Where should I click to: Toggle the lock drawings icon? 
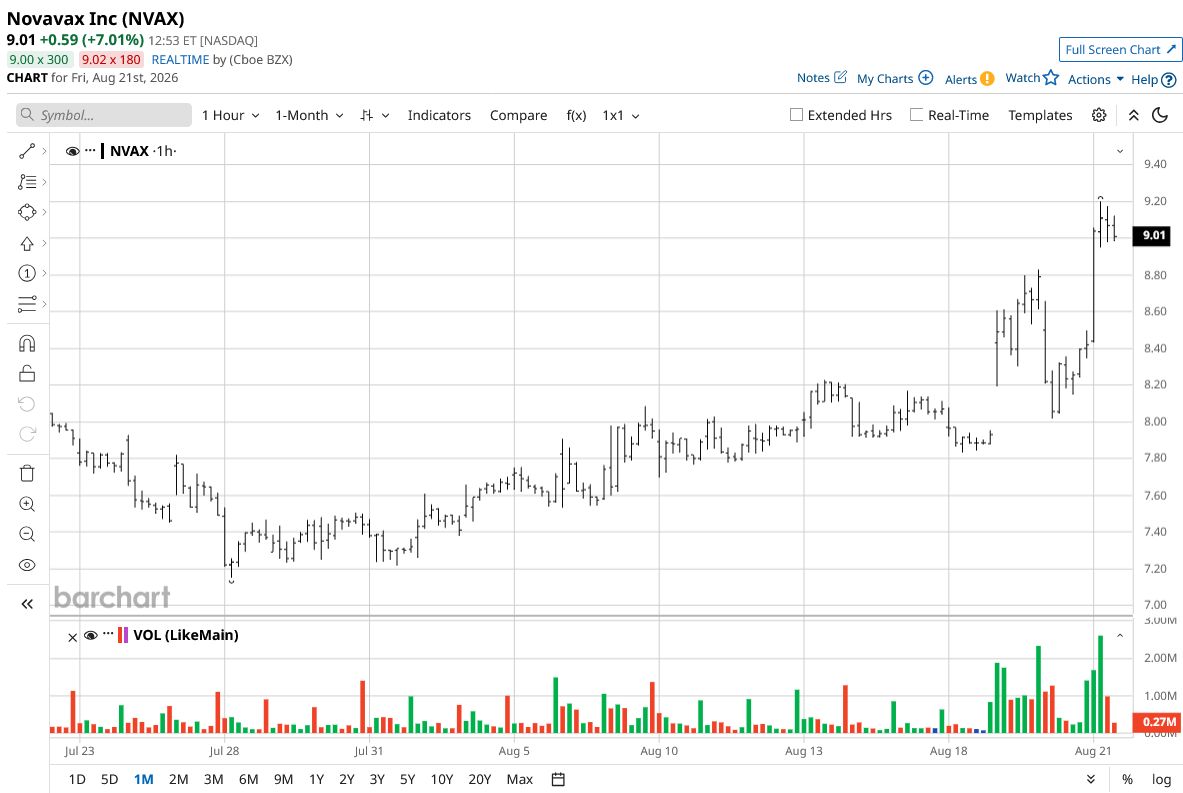click(27, 373)
